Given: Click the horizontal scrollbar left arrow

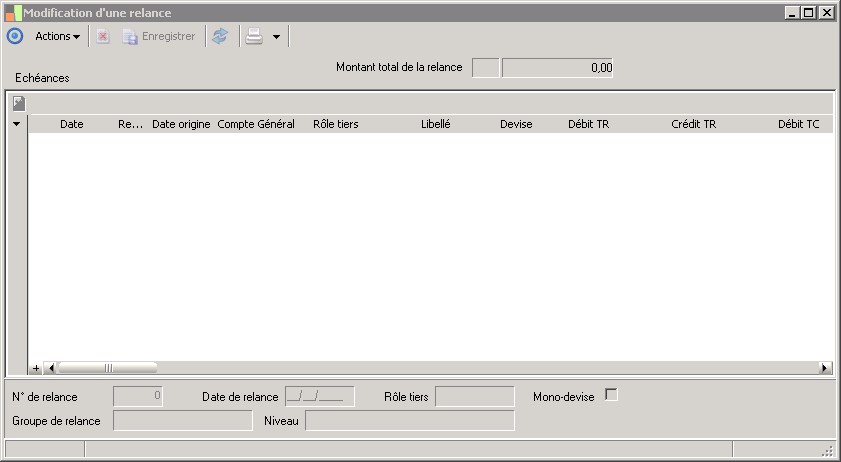Looking at the screenshot, I should point(50,368).
